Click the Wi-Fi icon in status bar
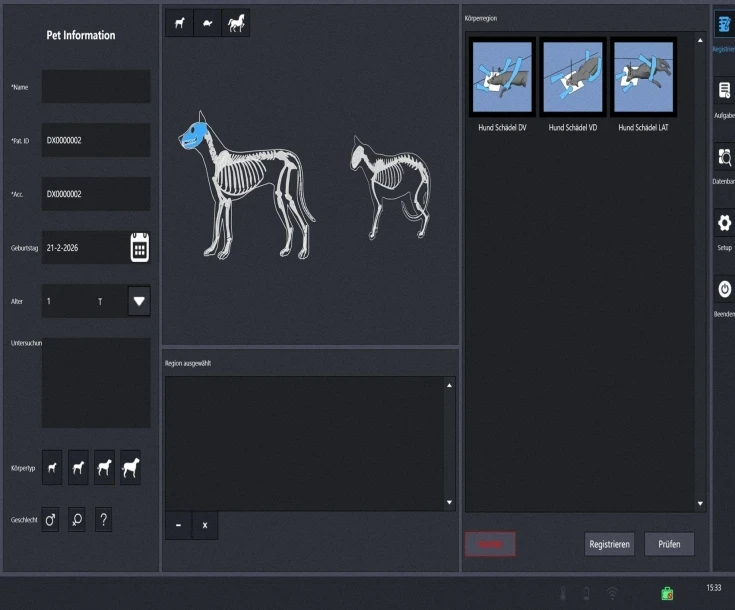 tap(612, 594)
